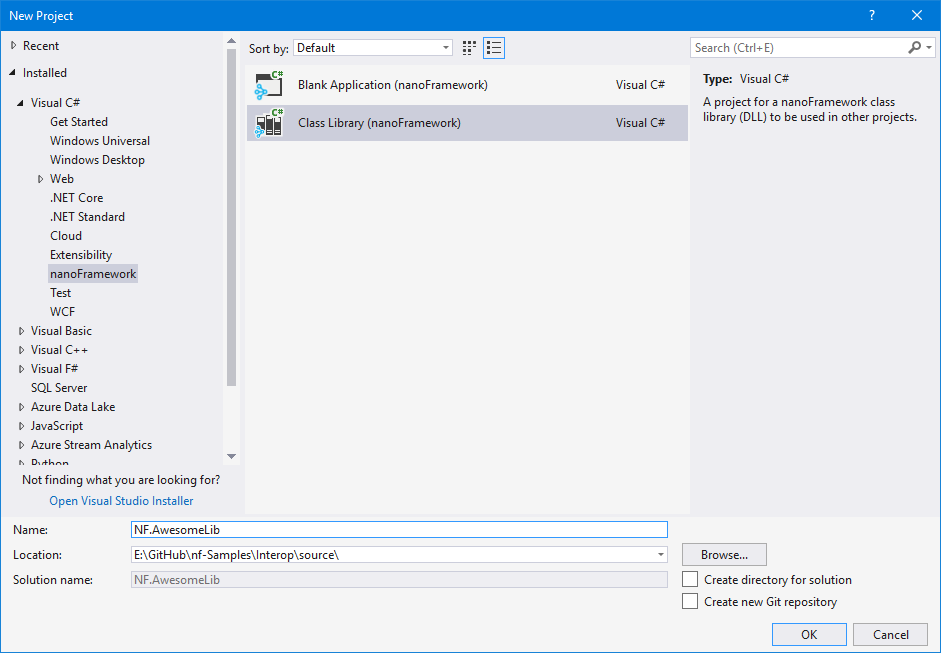Click the tree scroll up arrow
941x653 pixels.
[x=232, y=41]
